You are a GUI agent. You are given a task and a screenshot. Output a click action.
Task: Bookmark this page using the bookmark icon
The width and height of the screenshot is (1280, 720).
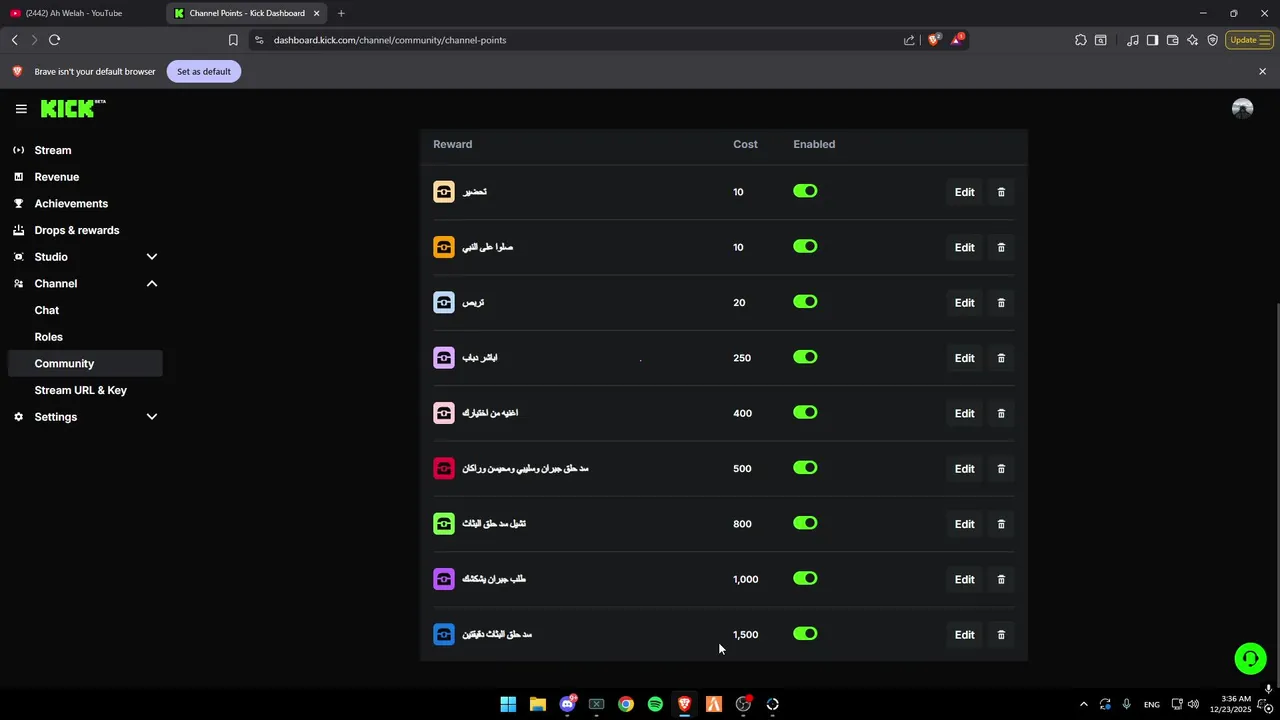[233, 40]
